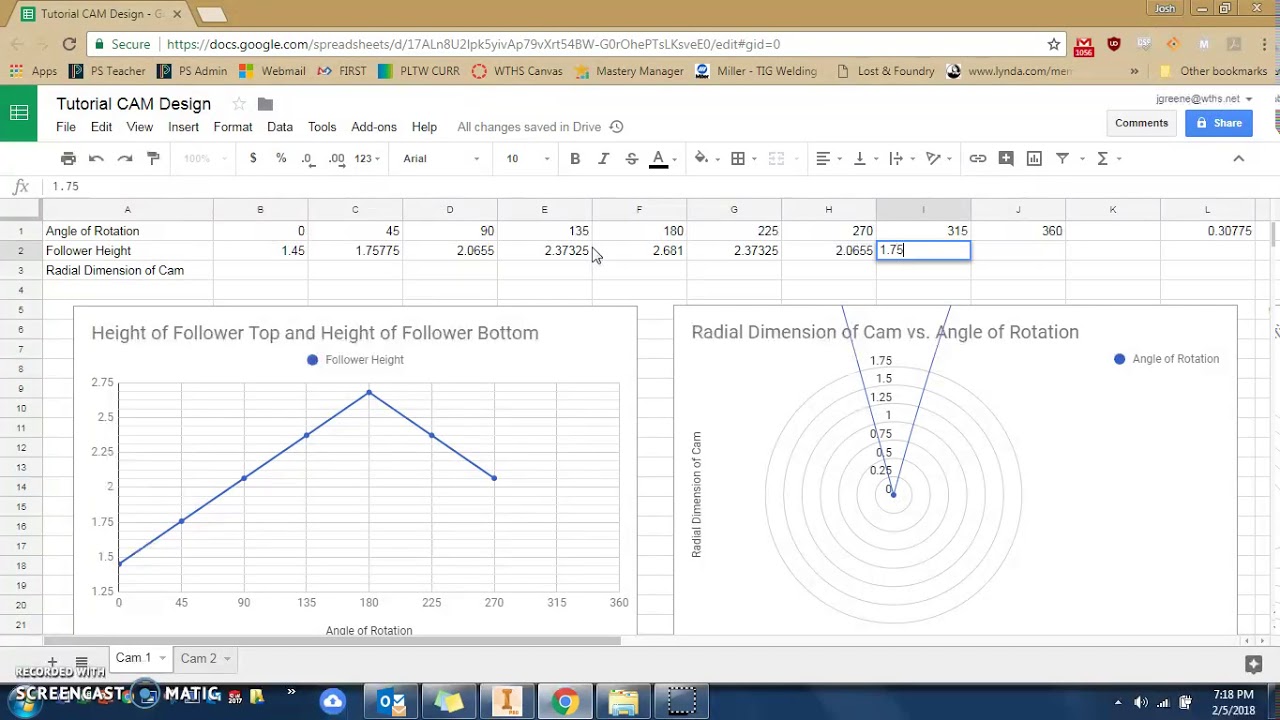
Task: Open the Tools menu
Action: pos(322,127)
